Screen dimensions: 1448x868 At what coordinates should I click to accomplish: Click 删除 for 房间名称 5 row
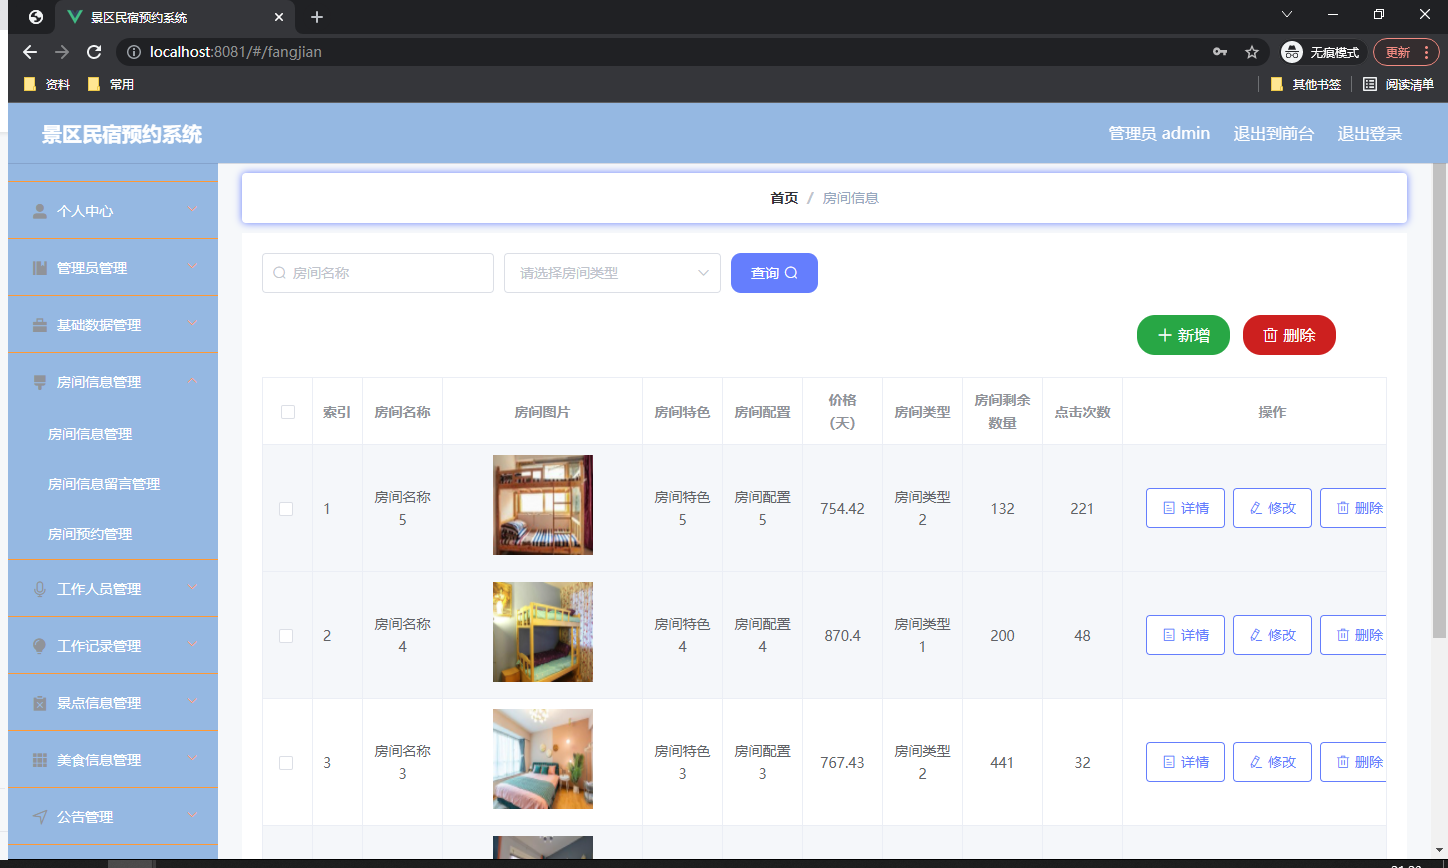[1353, 508]
